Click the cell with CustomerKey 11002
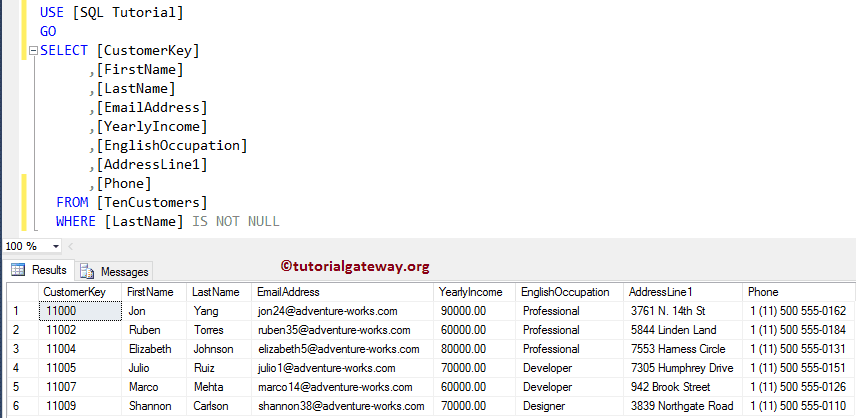This screenshot has width=856, height=418. pyautogui.click(x=80, y=330)
